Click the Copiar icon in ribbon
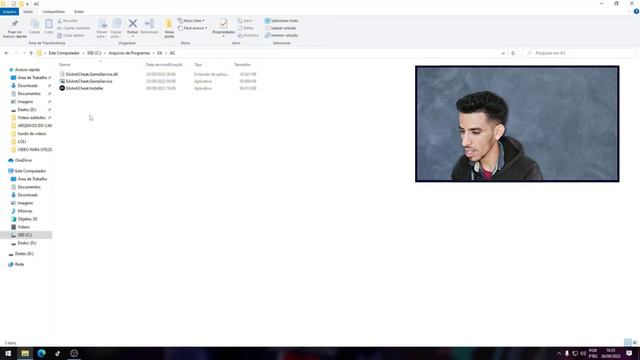 [x=35, y=27]
